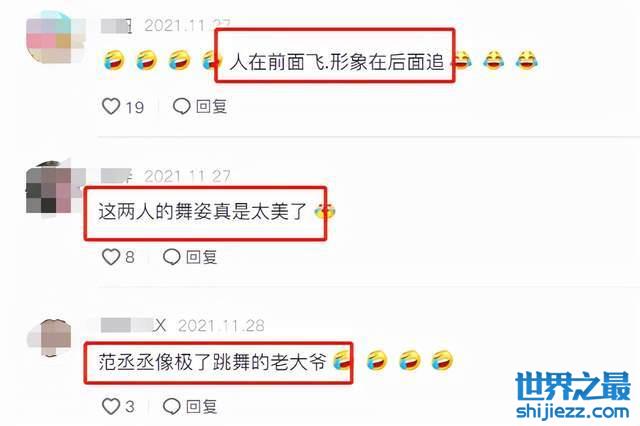
Task: Click the comment 这两人的舞姿真是太美了
Action: click(202, 212)
